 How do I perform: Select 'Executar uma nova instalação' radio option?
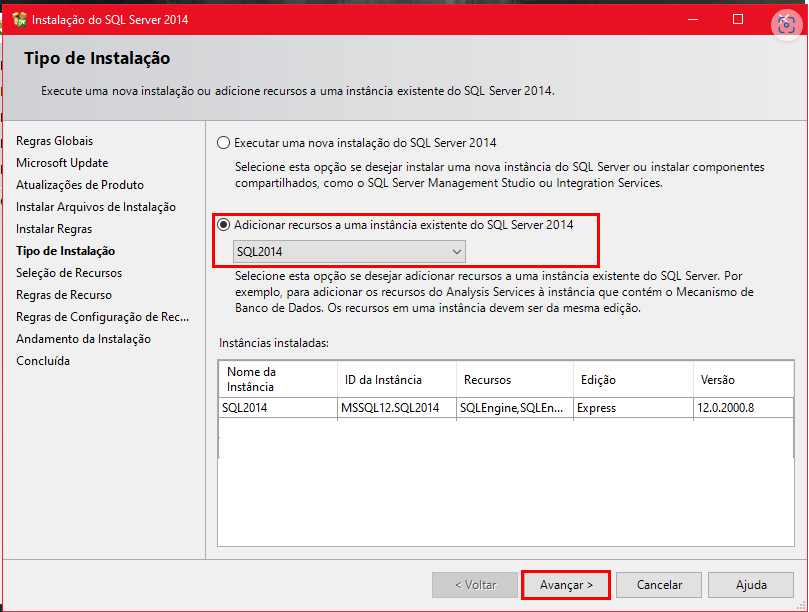coord(224,143)
